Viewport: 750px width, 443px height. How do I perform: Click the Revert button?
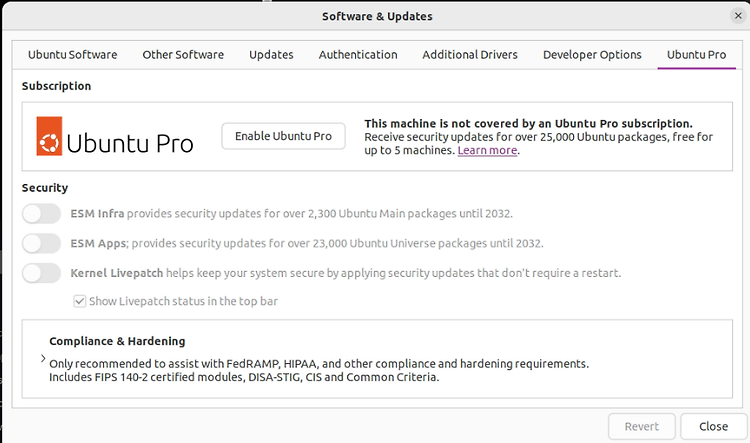click(x=641, y=426)
